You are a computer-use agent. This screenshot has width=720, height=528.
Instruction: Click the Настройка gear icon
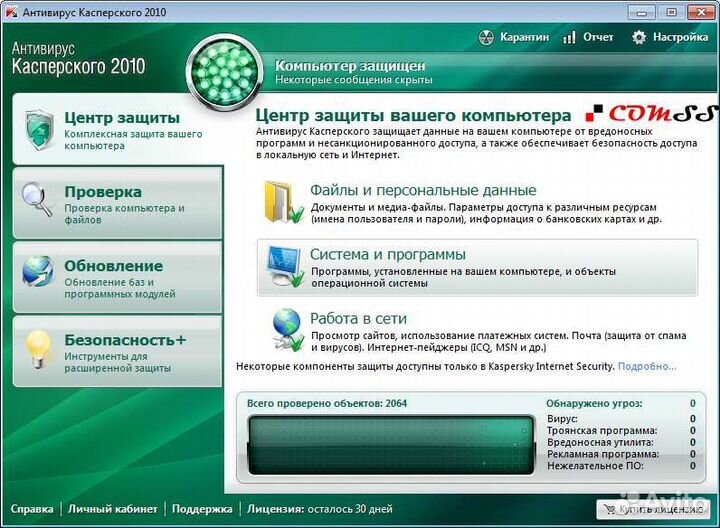(639, 37)
